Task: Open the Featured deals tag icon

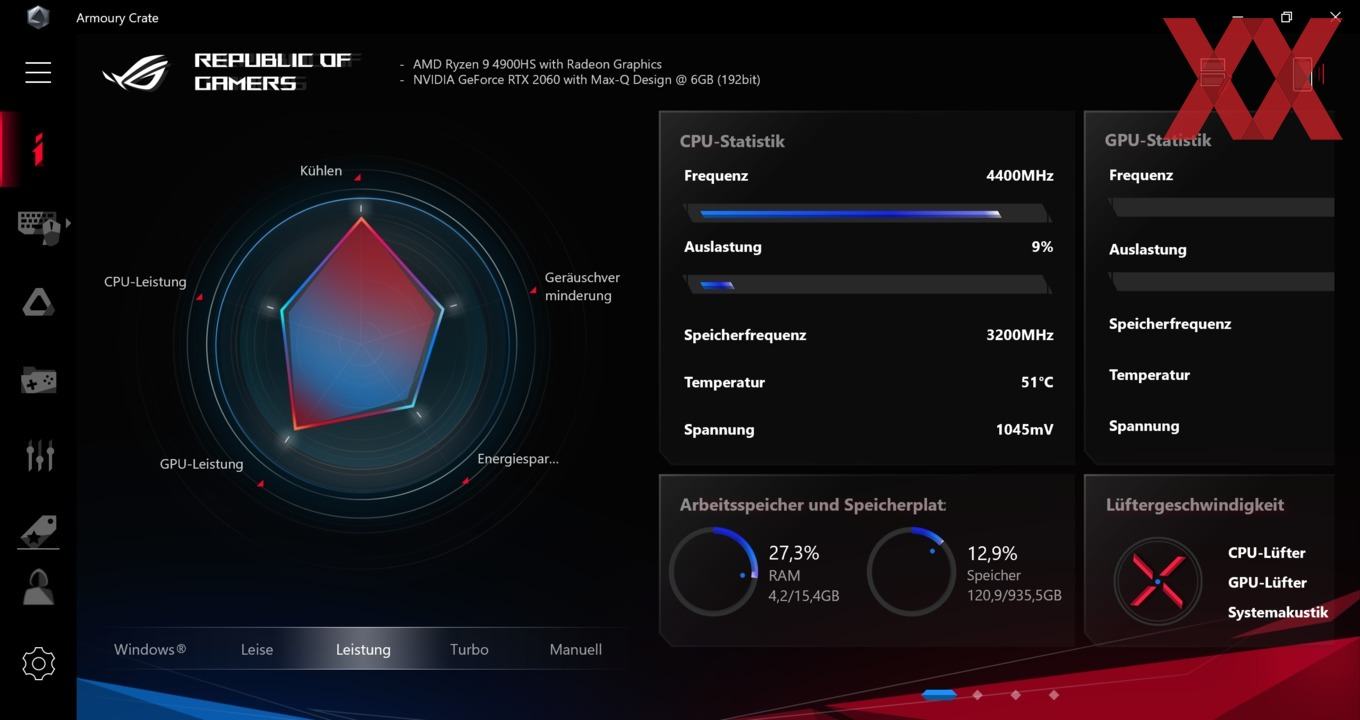Action: 38,532
